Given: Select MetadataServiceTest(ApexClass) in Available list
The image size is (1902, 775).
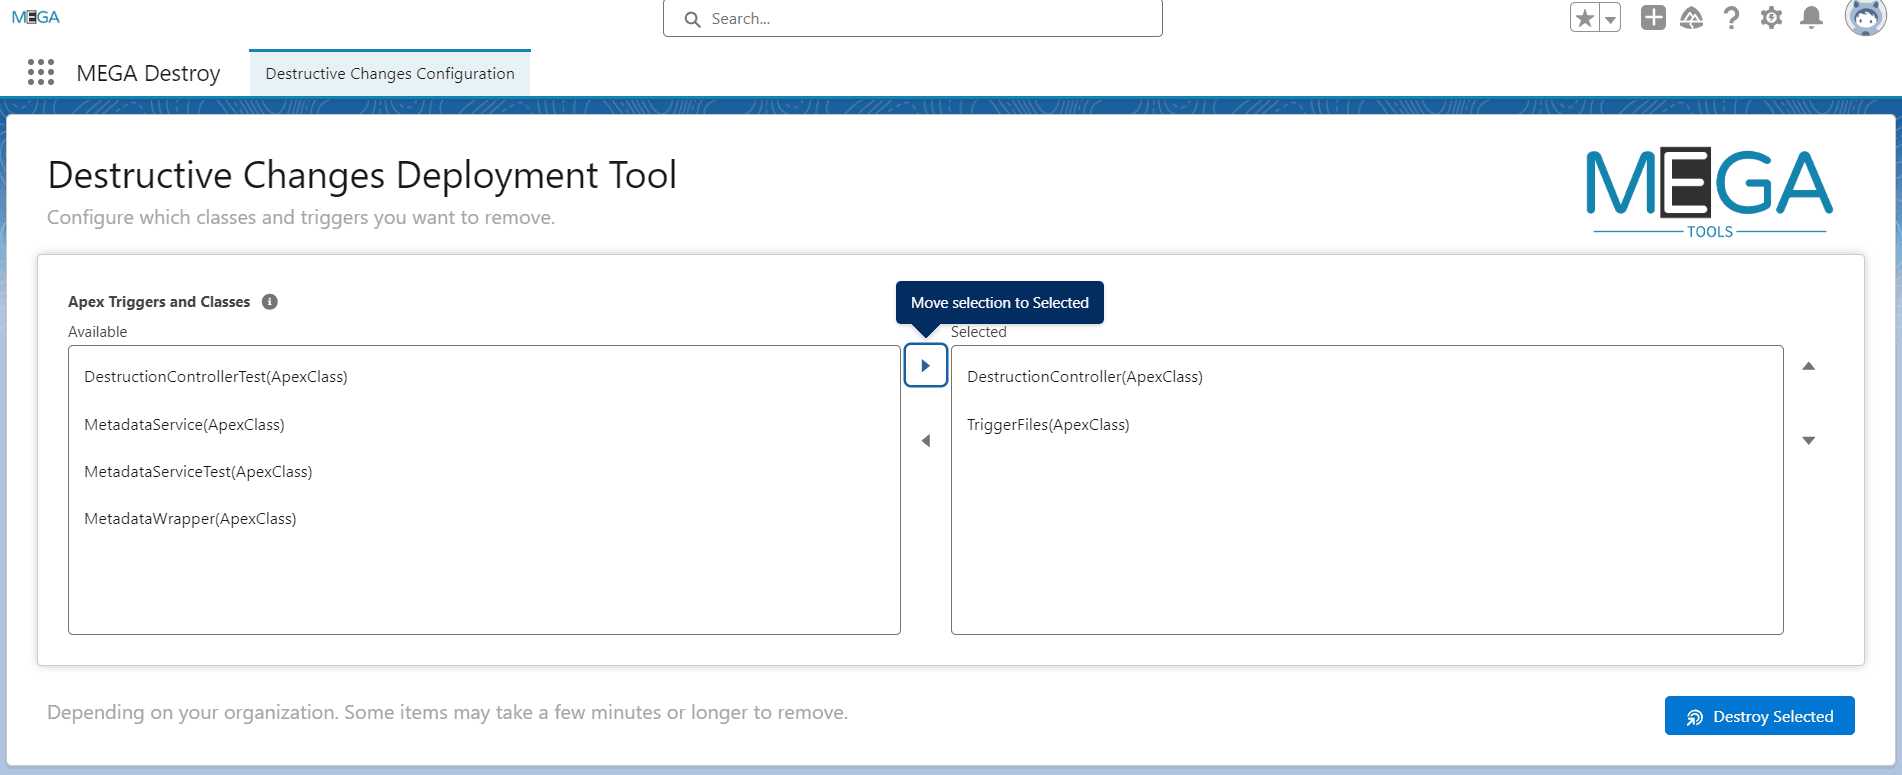Looking at the screenshot, I should point(484,472).
